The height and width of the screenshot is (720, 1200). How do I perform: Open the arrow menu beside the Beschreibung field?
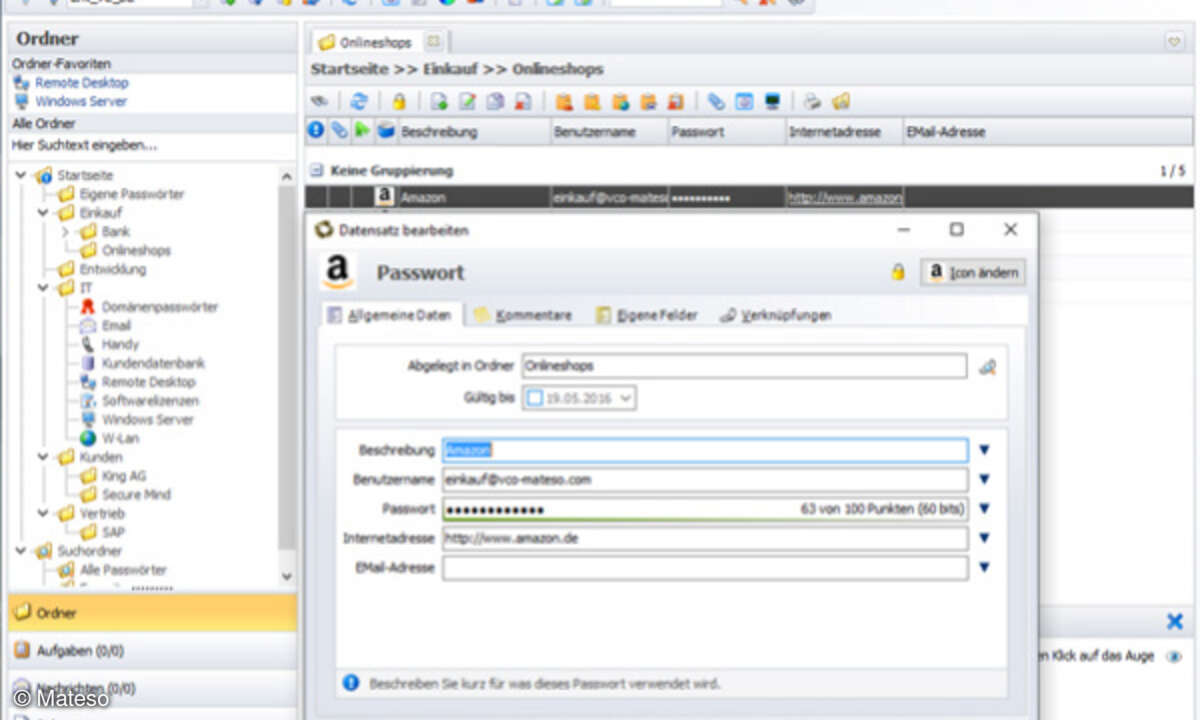984,450
